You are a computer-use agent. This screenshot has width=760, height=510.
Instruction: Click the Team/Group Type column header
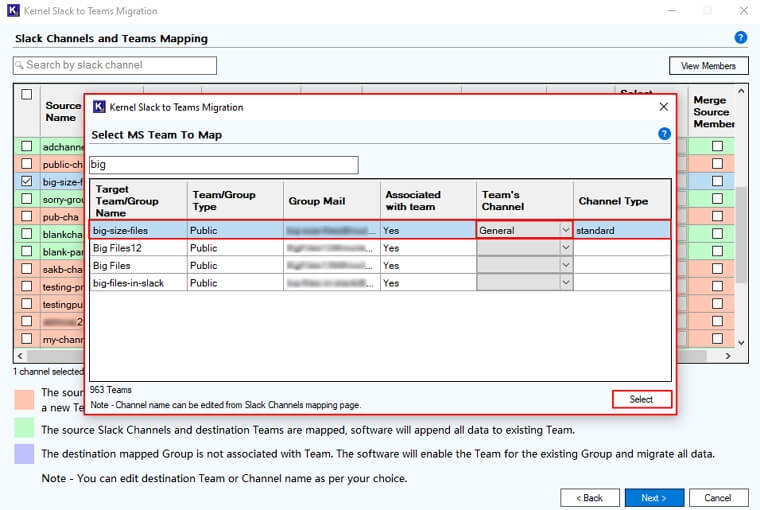(x=235, y=201)
